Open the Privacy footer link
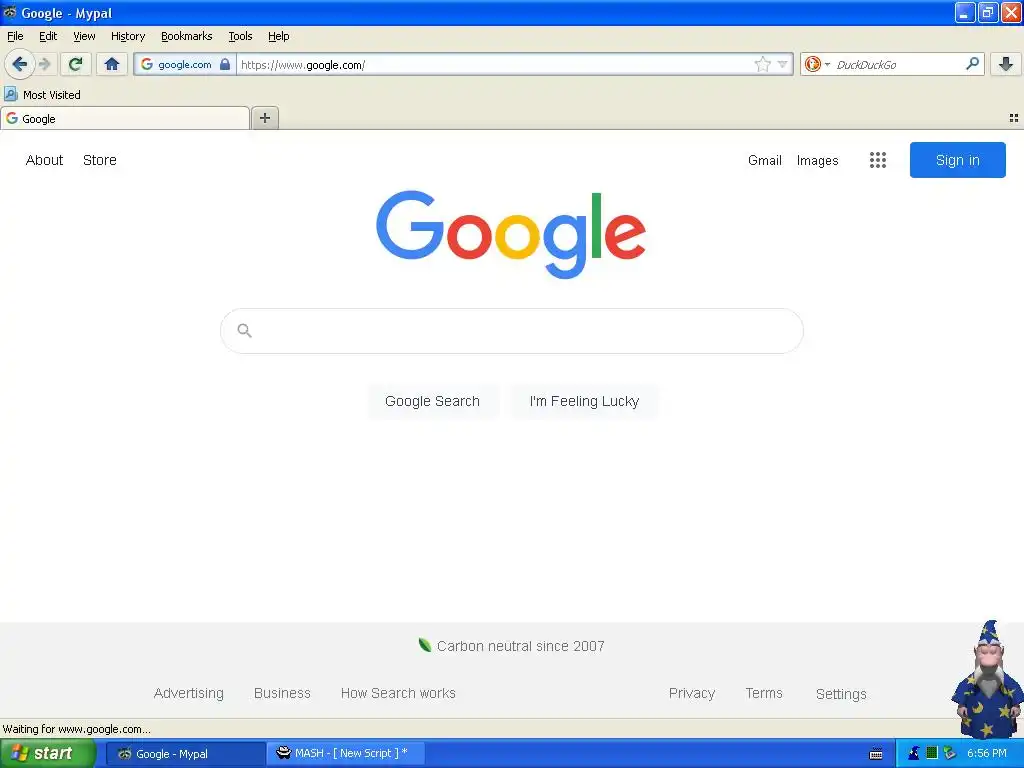The height and width of the screenshot is (768, 1024). click(x=692, y=693)
